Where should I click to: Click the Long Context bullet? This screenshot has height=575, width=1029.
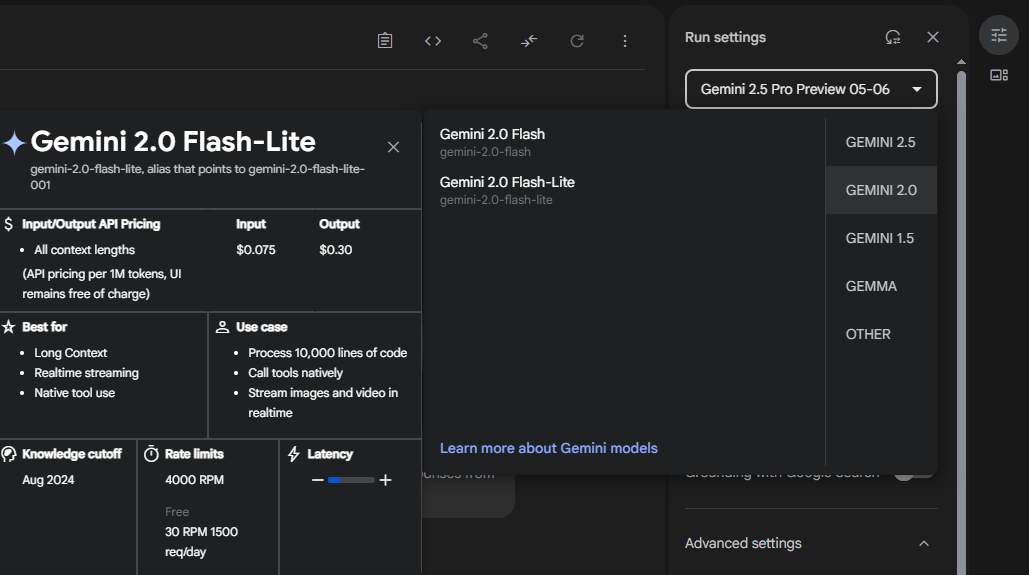70,352
